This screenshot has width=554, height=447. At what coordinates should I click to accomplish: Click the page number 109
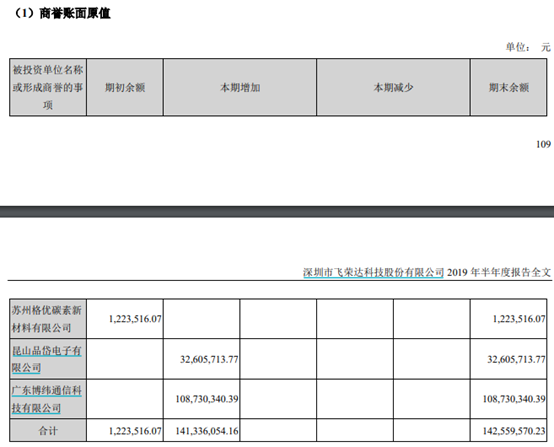[x=543, y=144]
